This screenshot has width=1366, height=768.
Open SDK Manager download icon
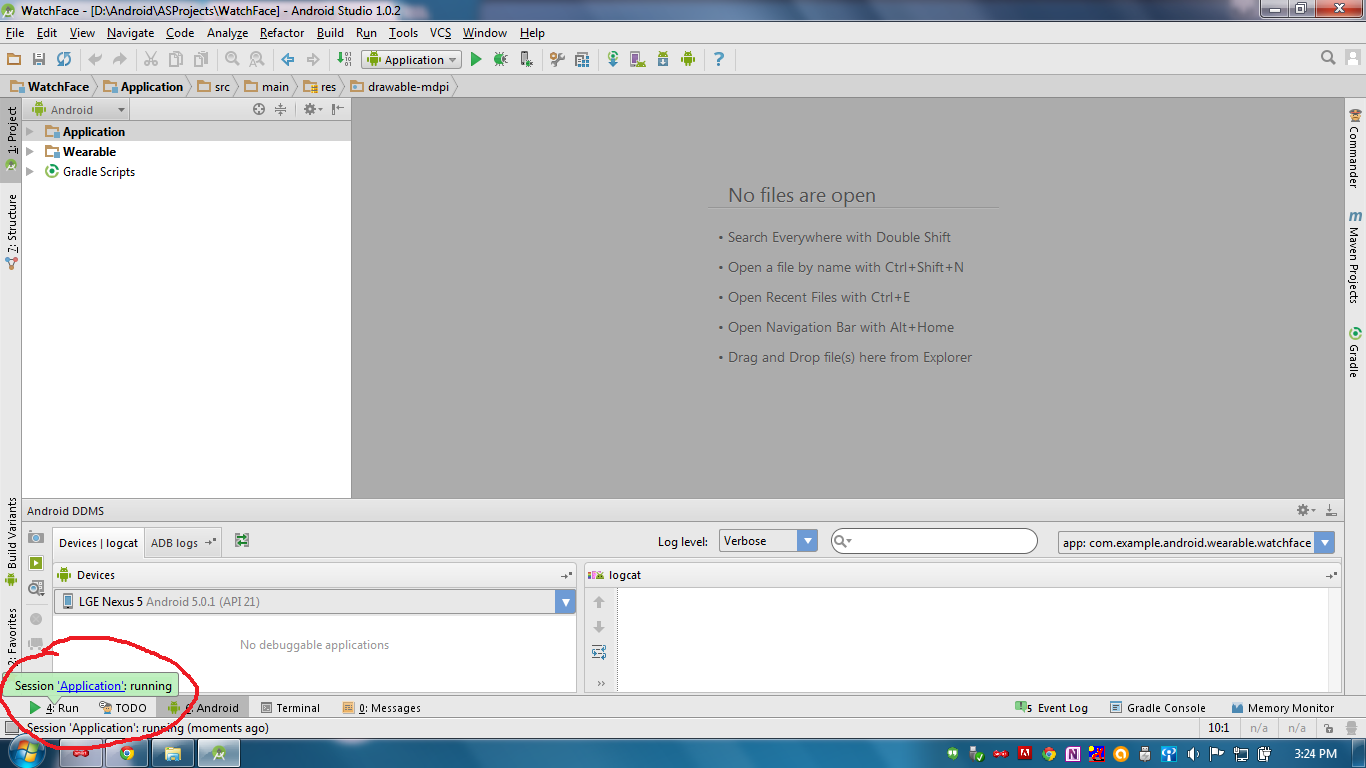[x=663, y=60]
